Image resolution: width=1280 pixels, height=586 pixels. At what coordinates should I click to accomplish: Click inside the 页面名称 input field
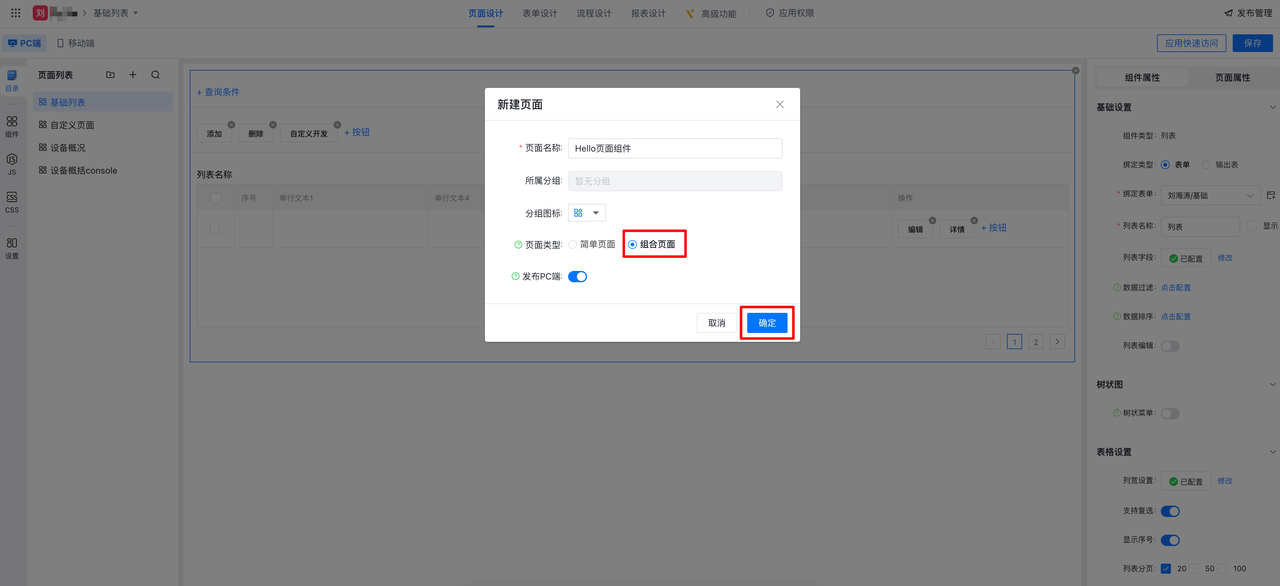click(674, 147)
